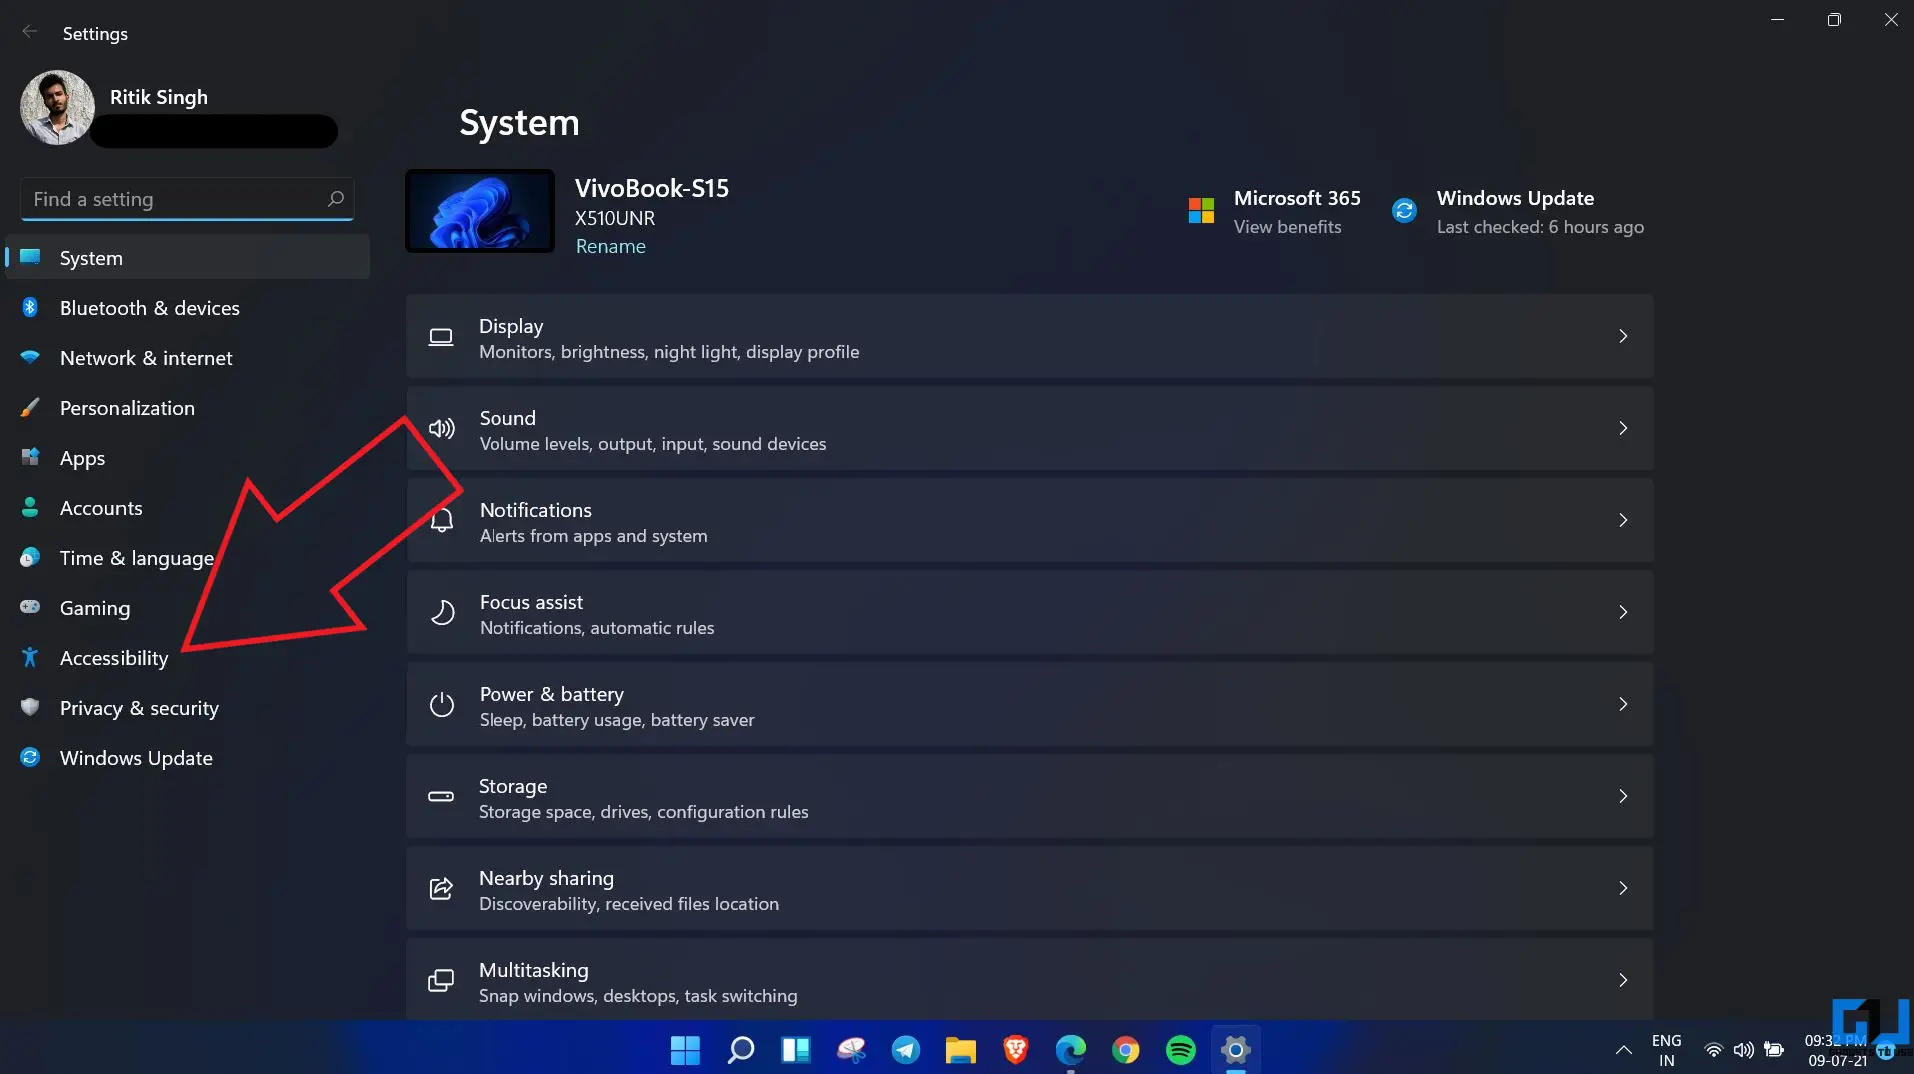Image resolution: width=1914 pixels, height=1074 pixels.
Task: Open Time & language settings
Action: pyautogui.click(x=188, y=558)
